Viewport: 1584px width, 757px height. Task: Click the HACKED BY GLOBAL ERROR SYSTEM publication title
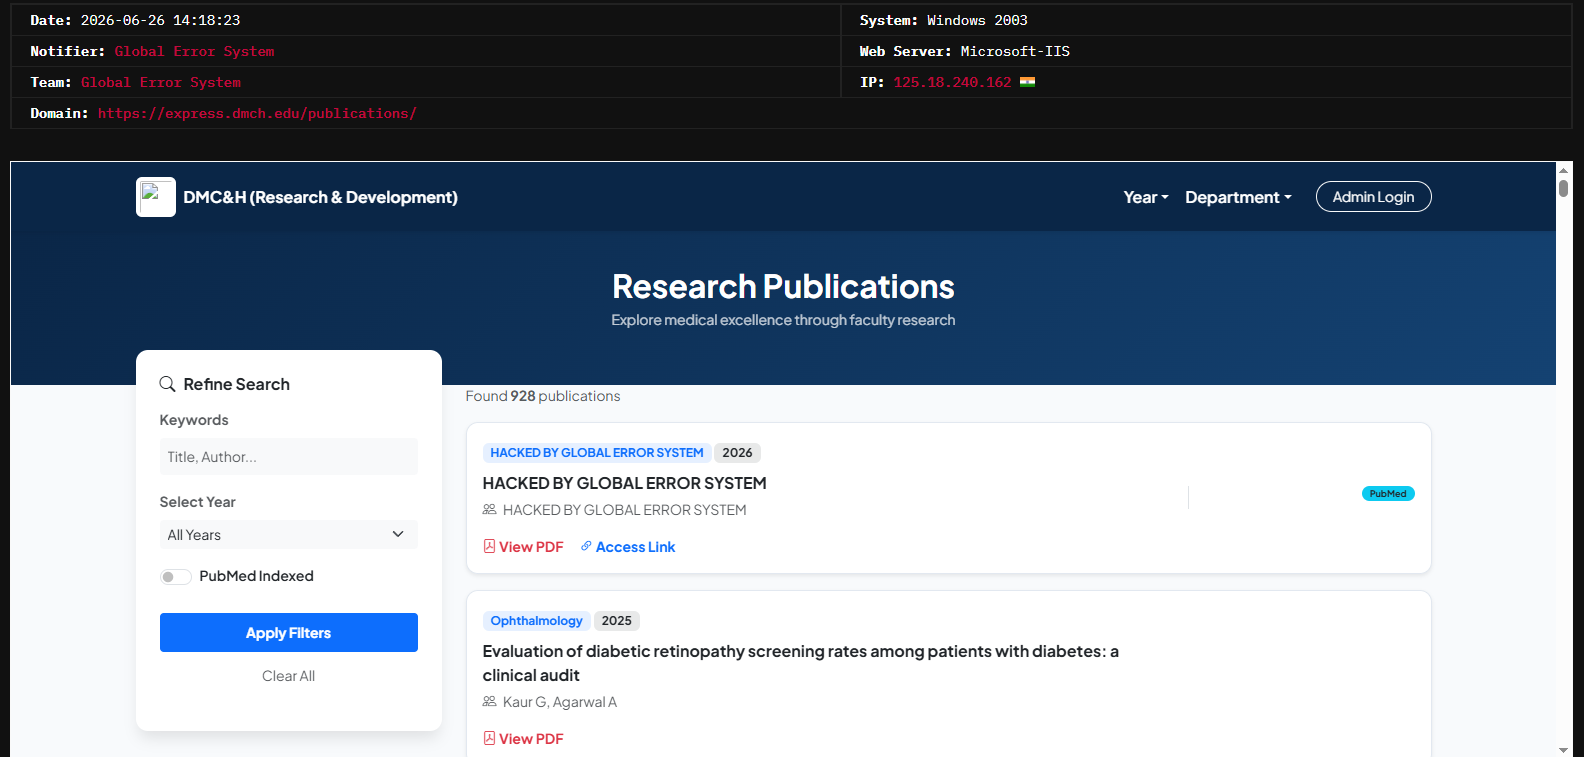[624, 483]
